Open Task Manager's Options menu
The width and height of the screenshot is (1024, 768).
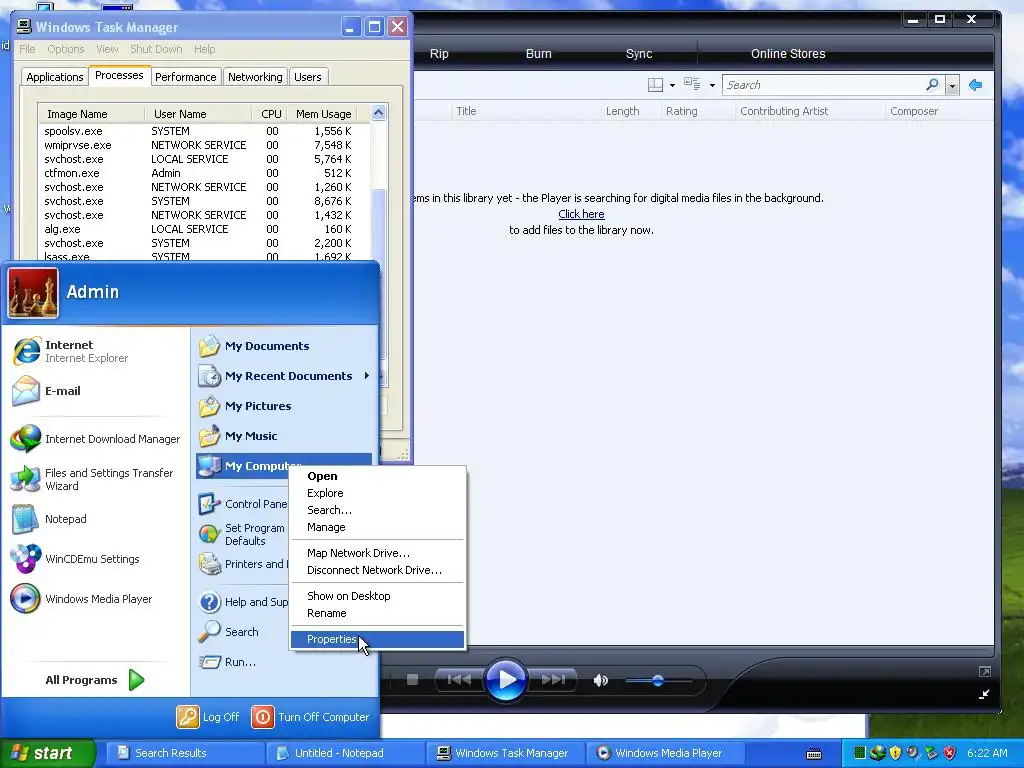(x=65, y=49)
